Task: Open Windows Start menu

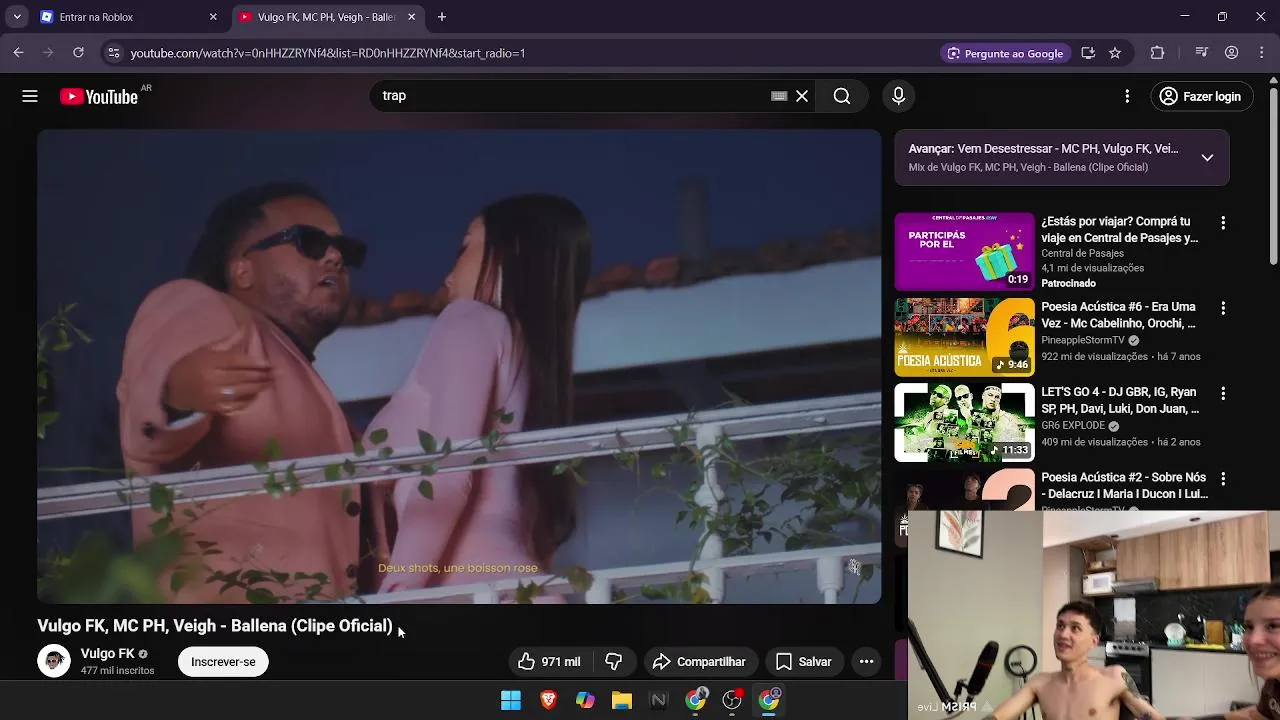Action: pyautogui.click(x=511, y=700)
